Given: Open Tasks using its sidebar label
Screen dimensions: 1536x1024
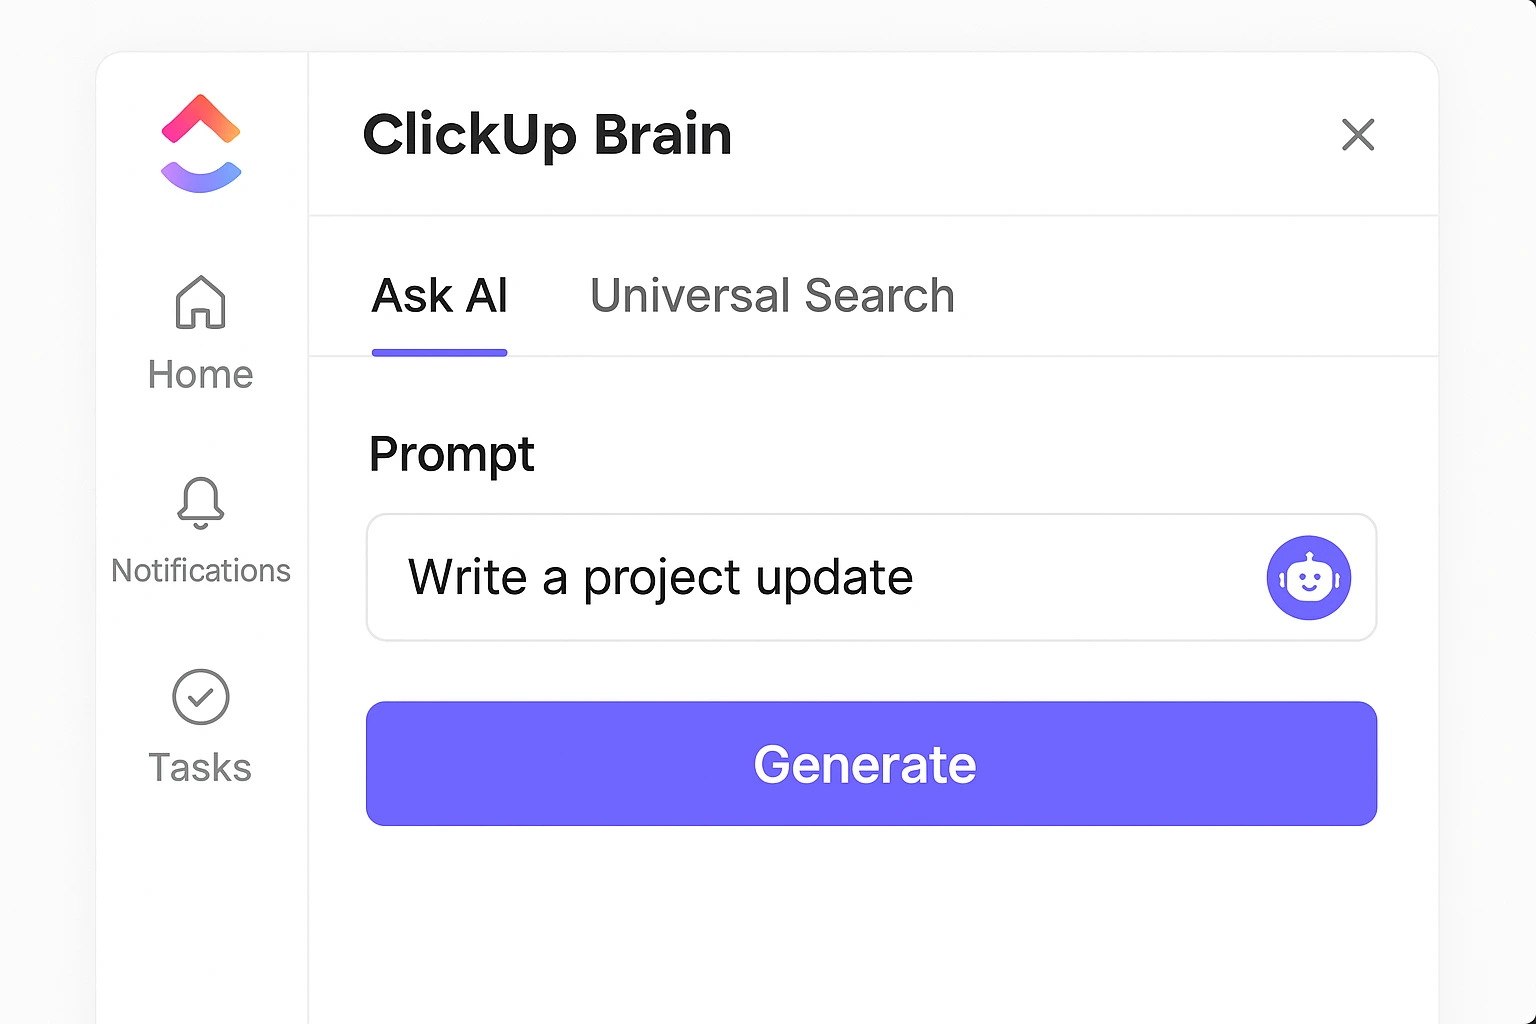Looking at the screenshot, I should [200, 767].
